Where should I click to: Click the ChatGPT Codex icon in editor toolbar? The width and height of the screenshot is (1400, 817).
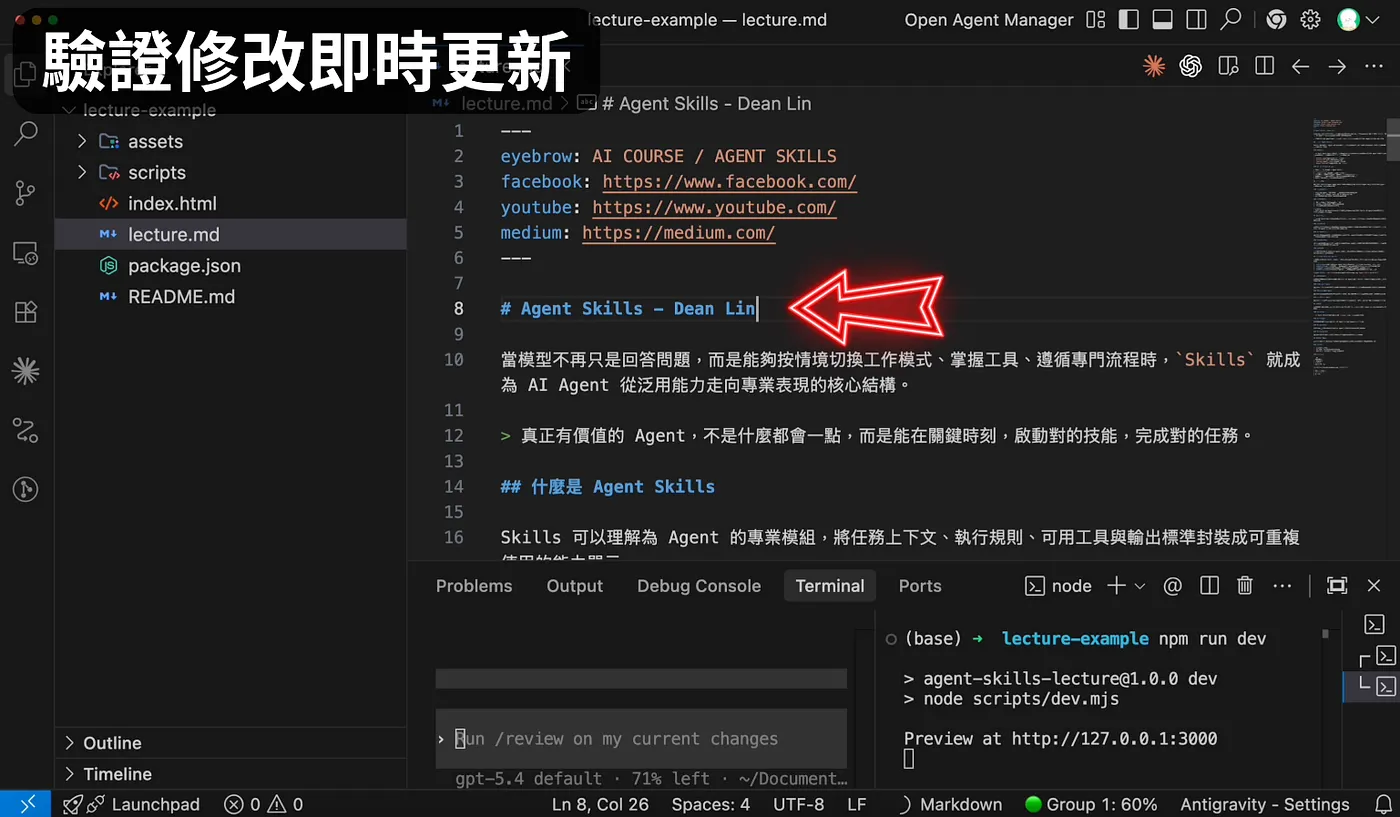[x=1190, y=66]
